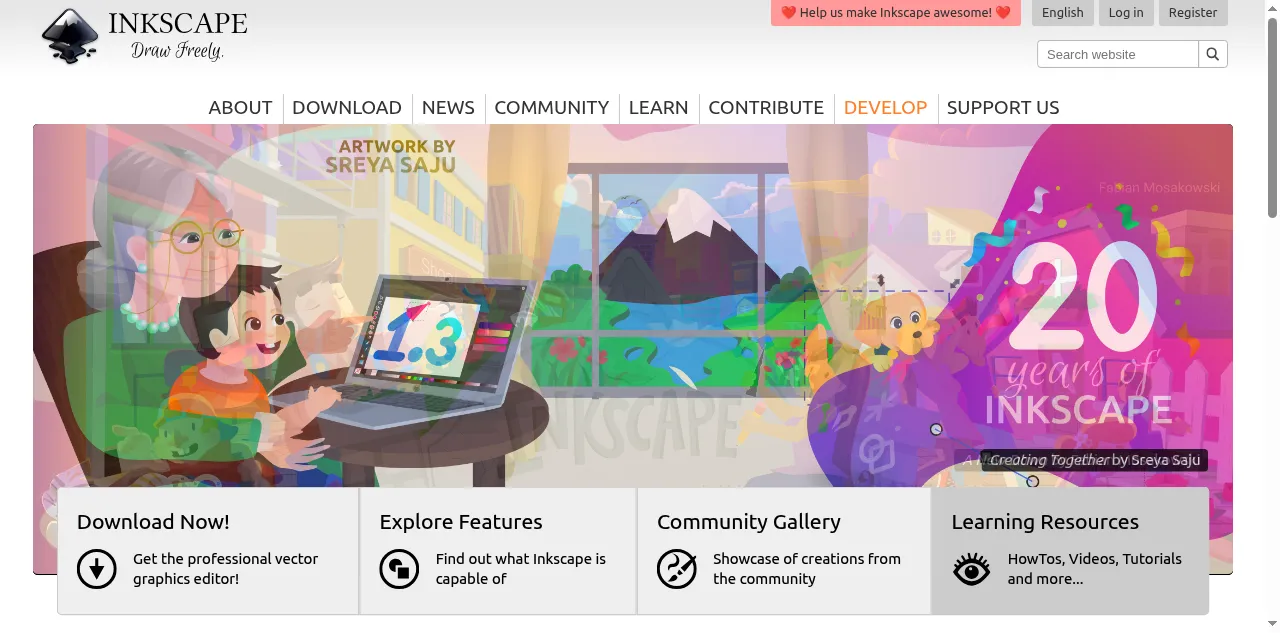Click the Explore Features shapes icon
Viewport: 1280px width, 633px height.
tap(399, 569)
